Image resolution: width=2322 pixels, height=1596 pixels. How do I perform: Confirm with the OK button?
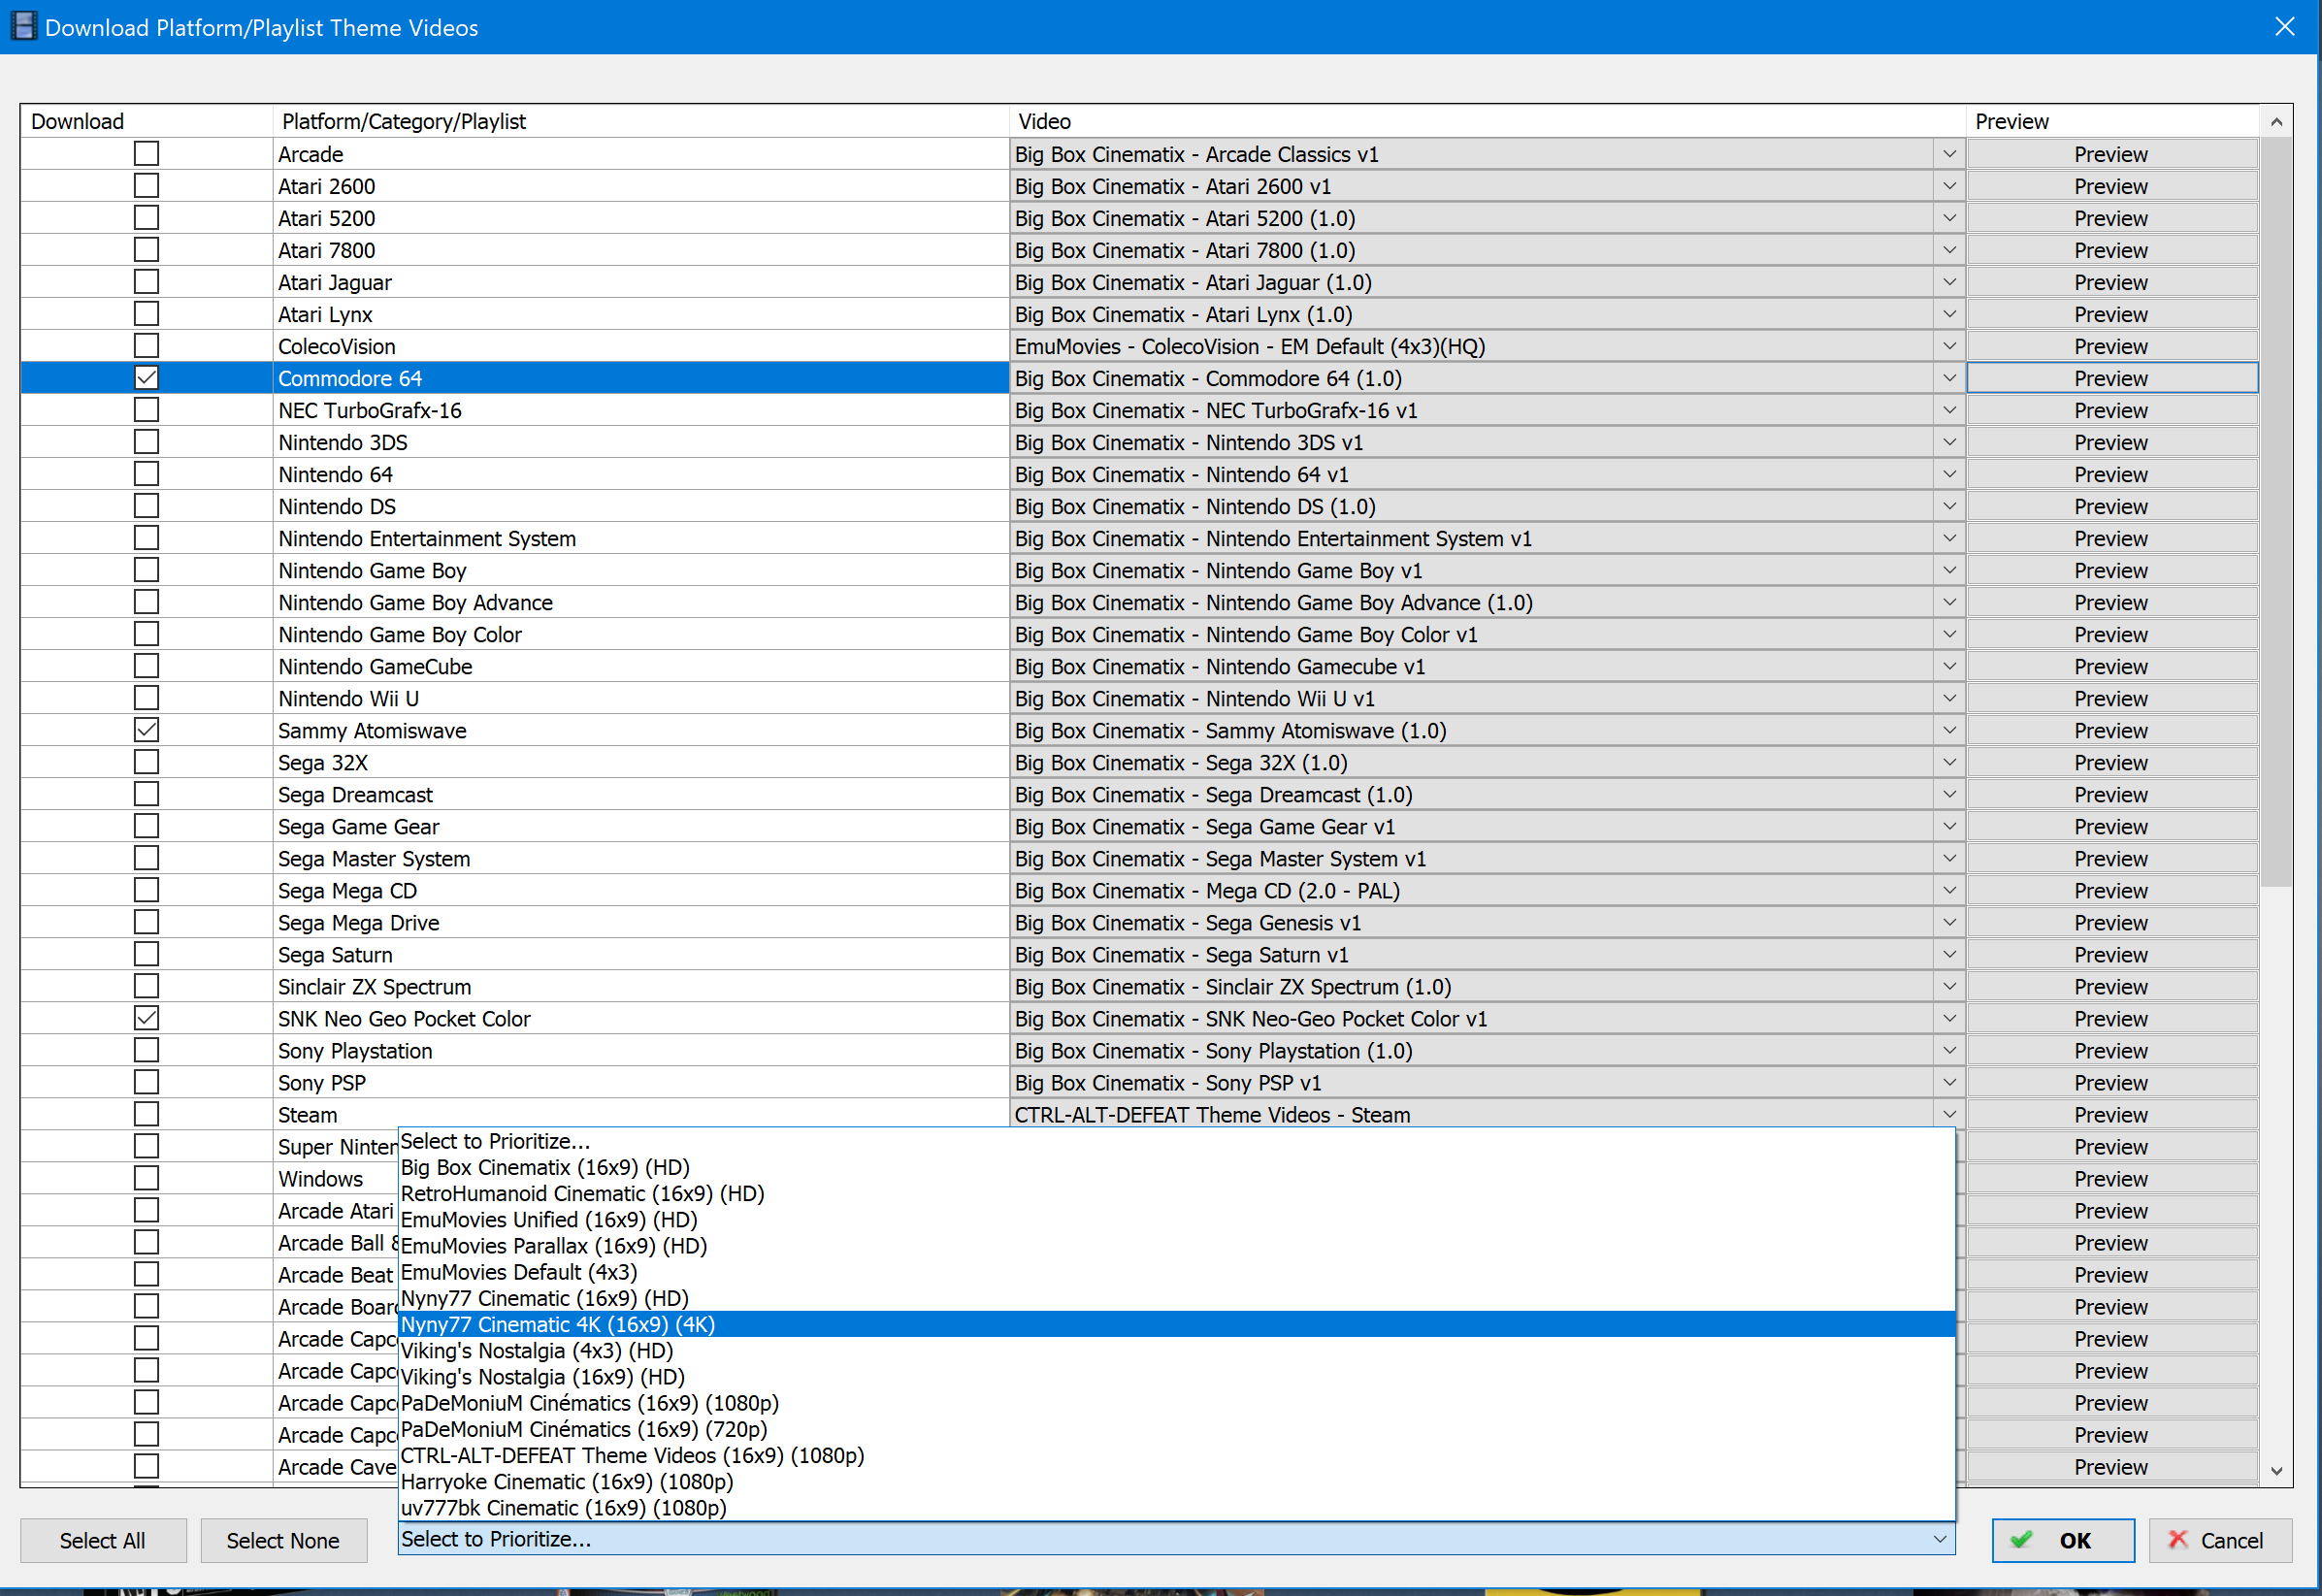coord(2063,1540)
